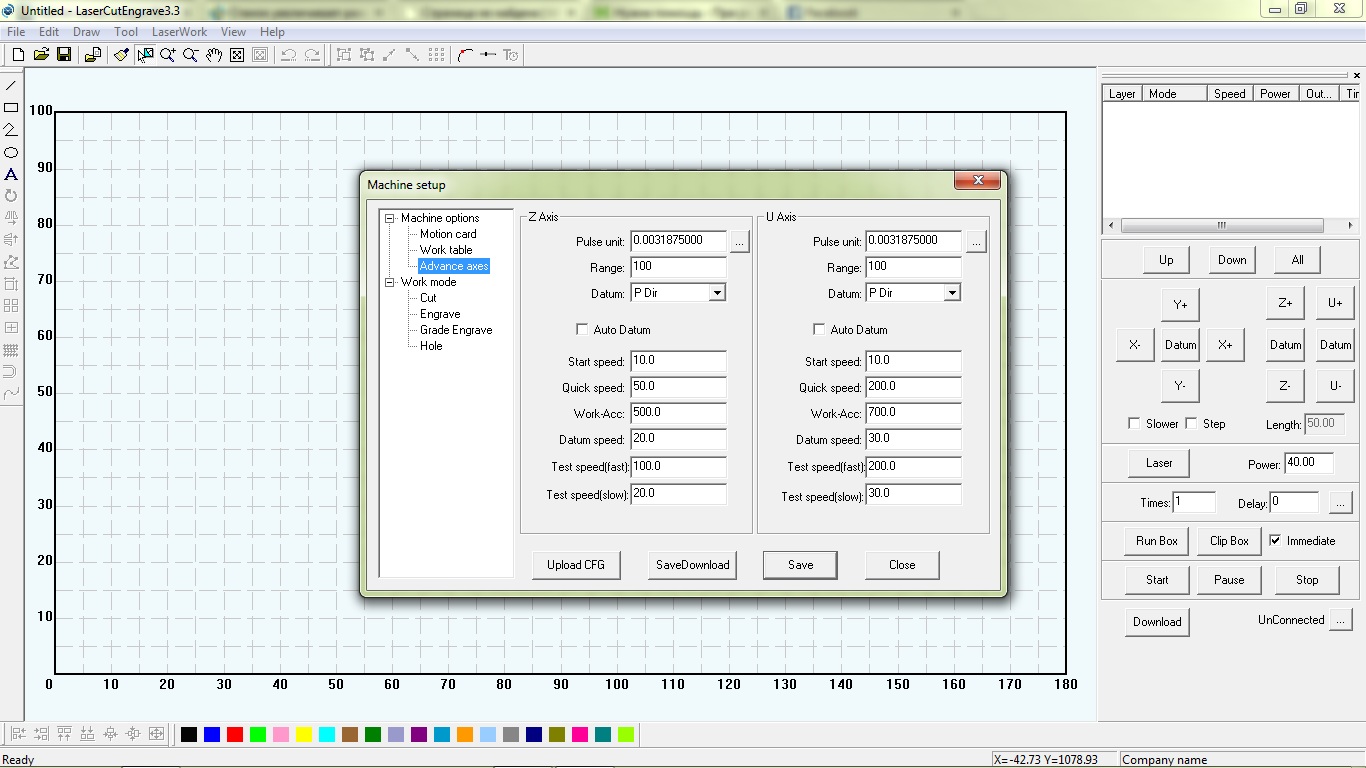Image resolution: width=1366 pixels, height=768 pixels.
Task: Click the Save floppy disk icon
Action: click(63, 55)
